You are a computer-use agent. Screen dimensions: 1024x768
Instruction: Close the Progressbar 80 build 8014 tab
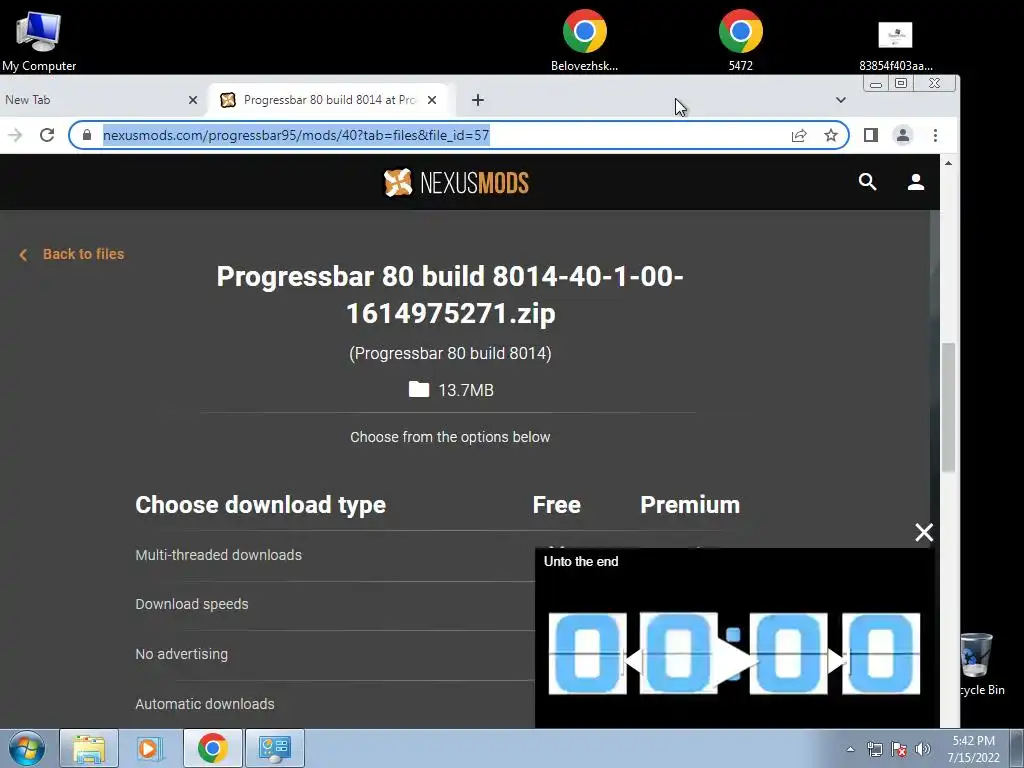432,100
